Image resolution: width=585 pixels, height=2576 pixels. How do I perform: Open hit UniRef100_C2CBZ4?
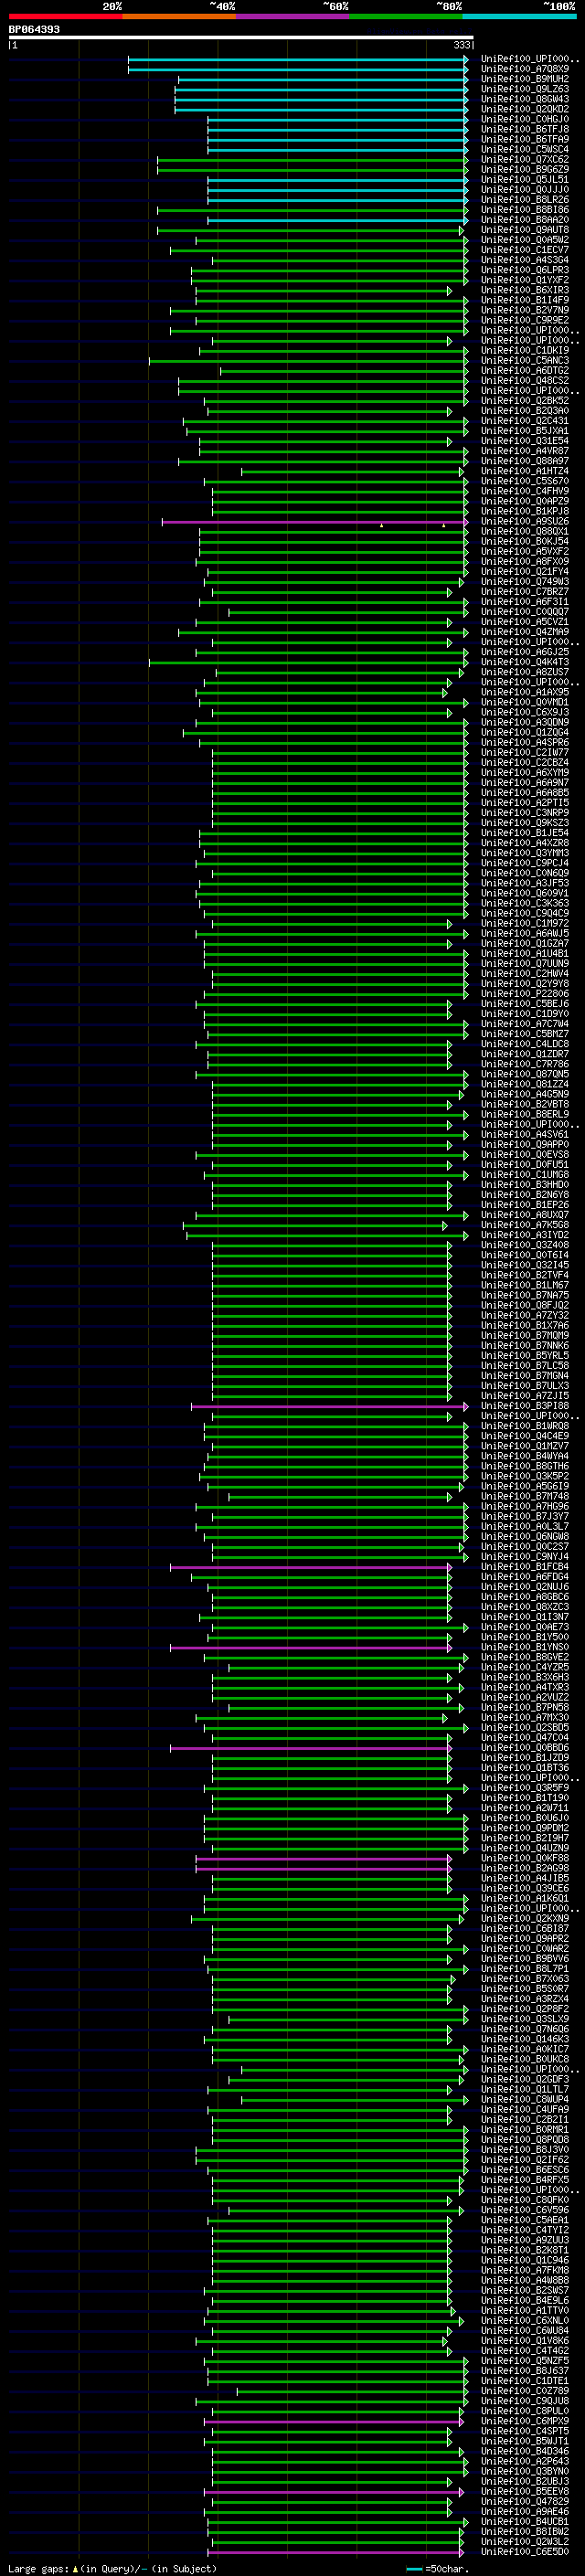pos(525,763)
